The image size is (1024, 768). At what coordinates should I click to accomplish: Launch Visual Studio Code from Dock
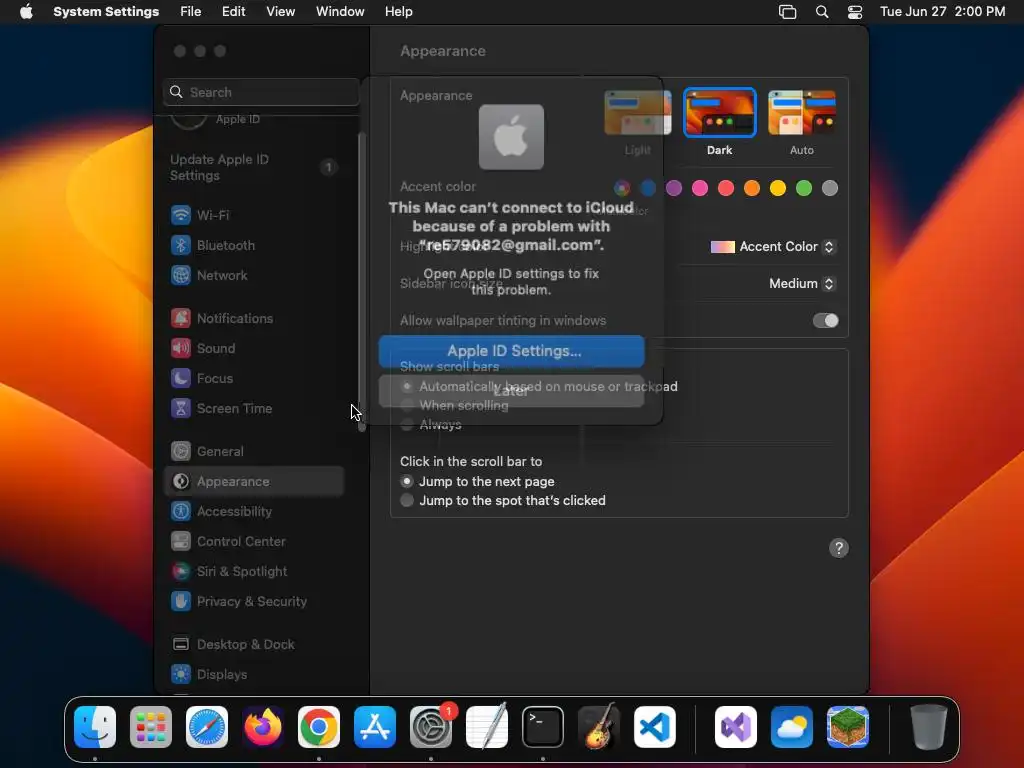[x=655, y=727]
